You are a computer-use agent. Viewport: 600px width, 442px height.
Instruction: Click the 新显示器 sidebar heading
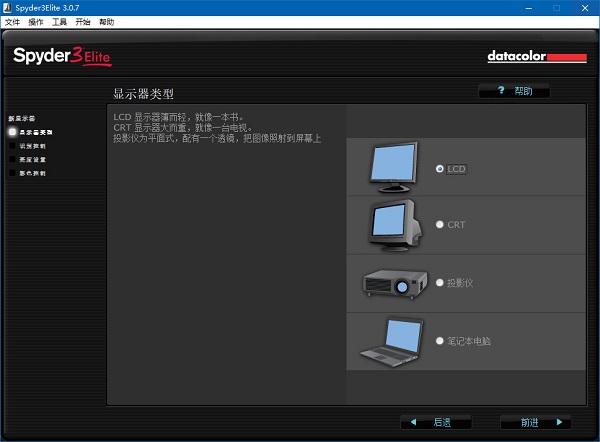[22, 118]
